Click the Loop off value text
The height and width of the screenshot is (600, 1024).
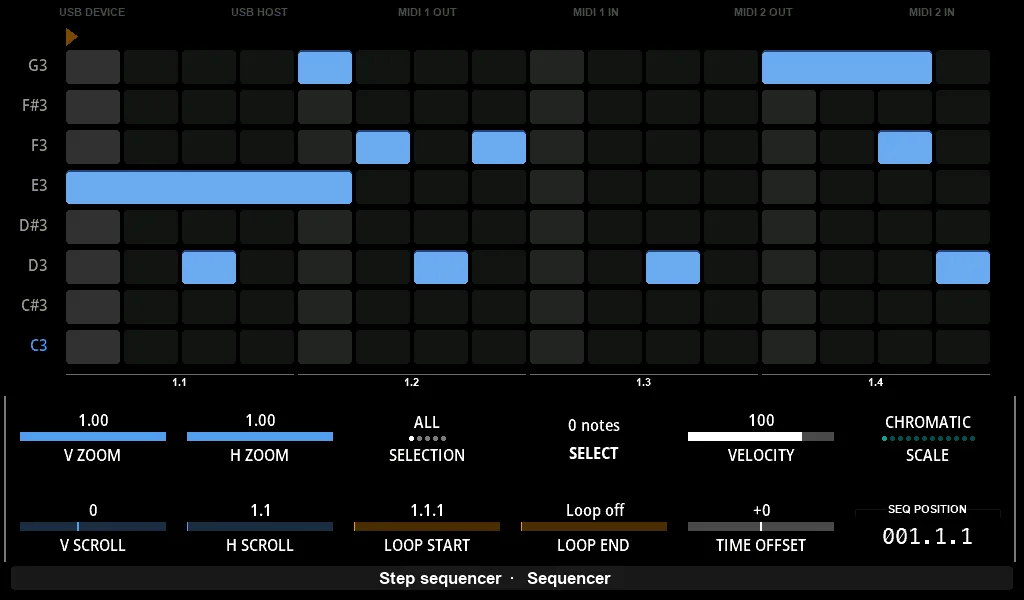(x=595, y=510)
